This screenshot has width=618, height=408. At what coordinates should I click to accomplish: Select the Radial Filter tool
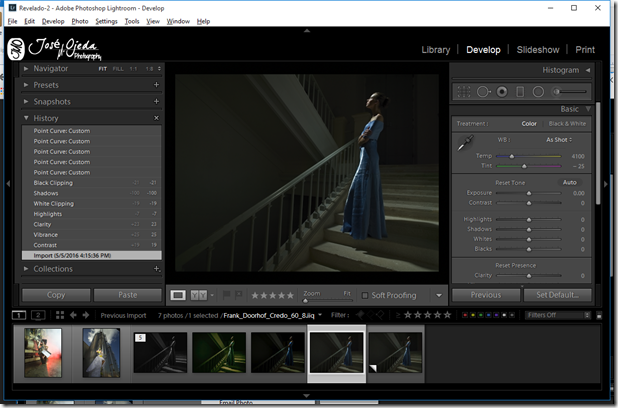538,92
